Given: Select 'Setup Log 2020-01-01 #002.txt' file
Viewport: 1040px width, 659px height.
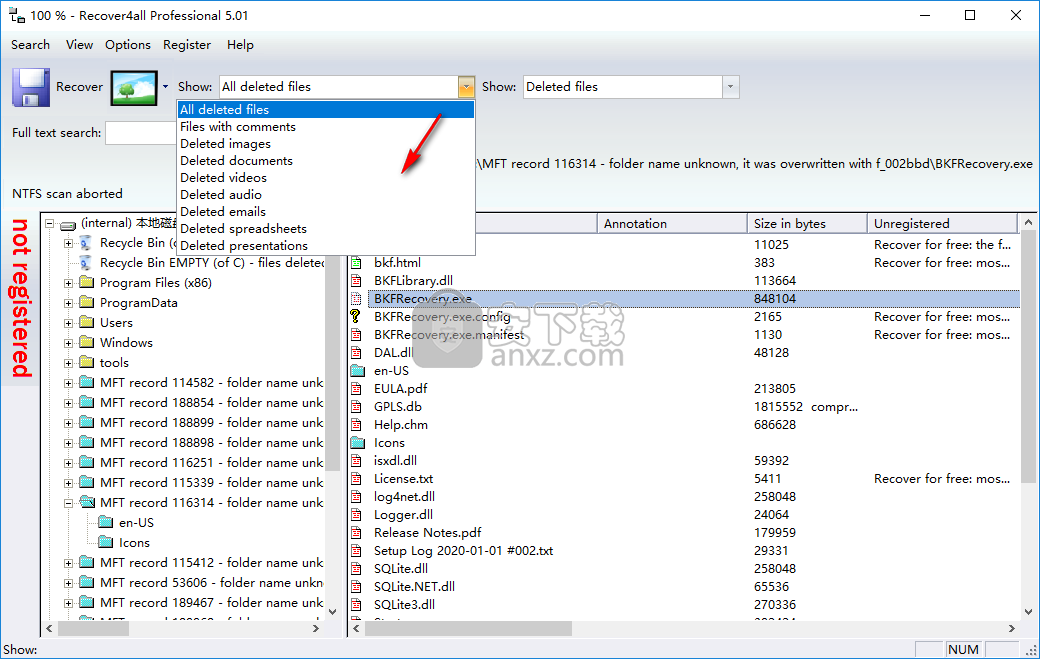Looking at the screenshot, I should coord(463,550).
